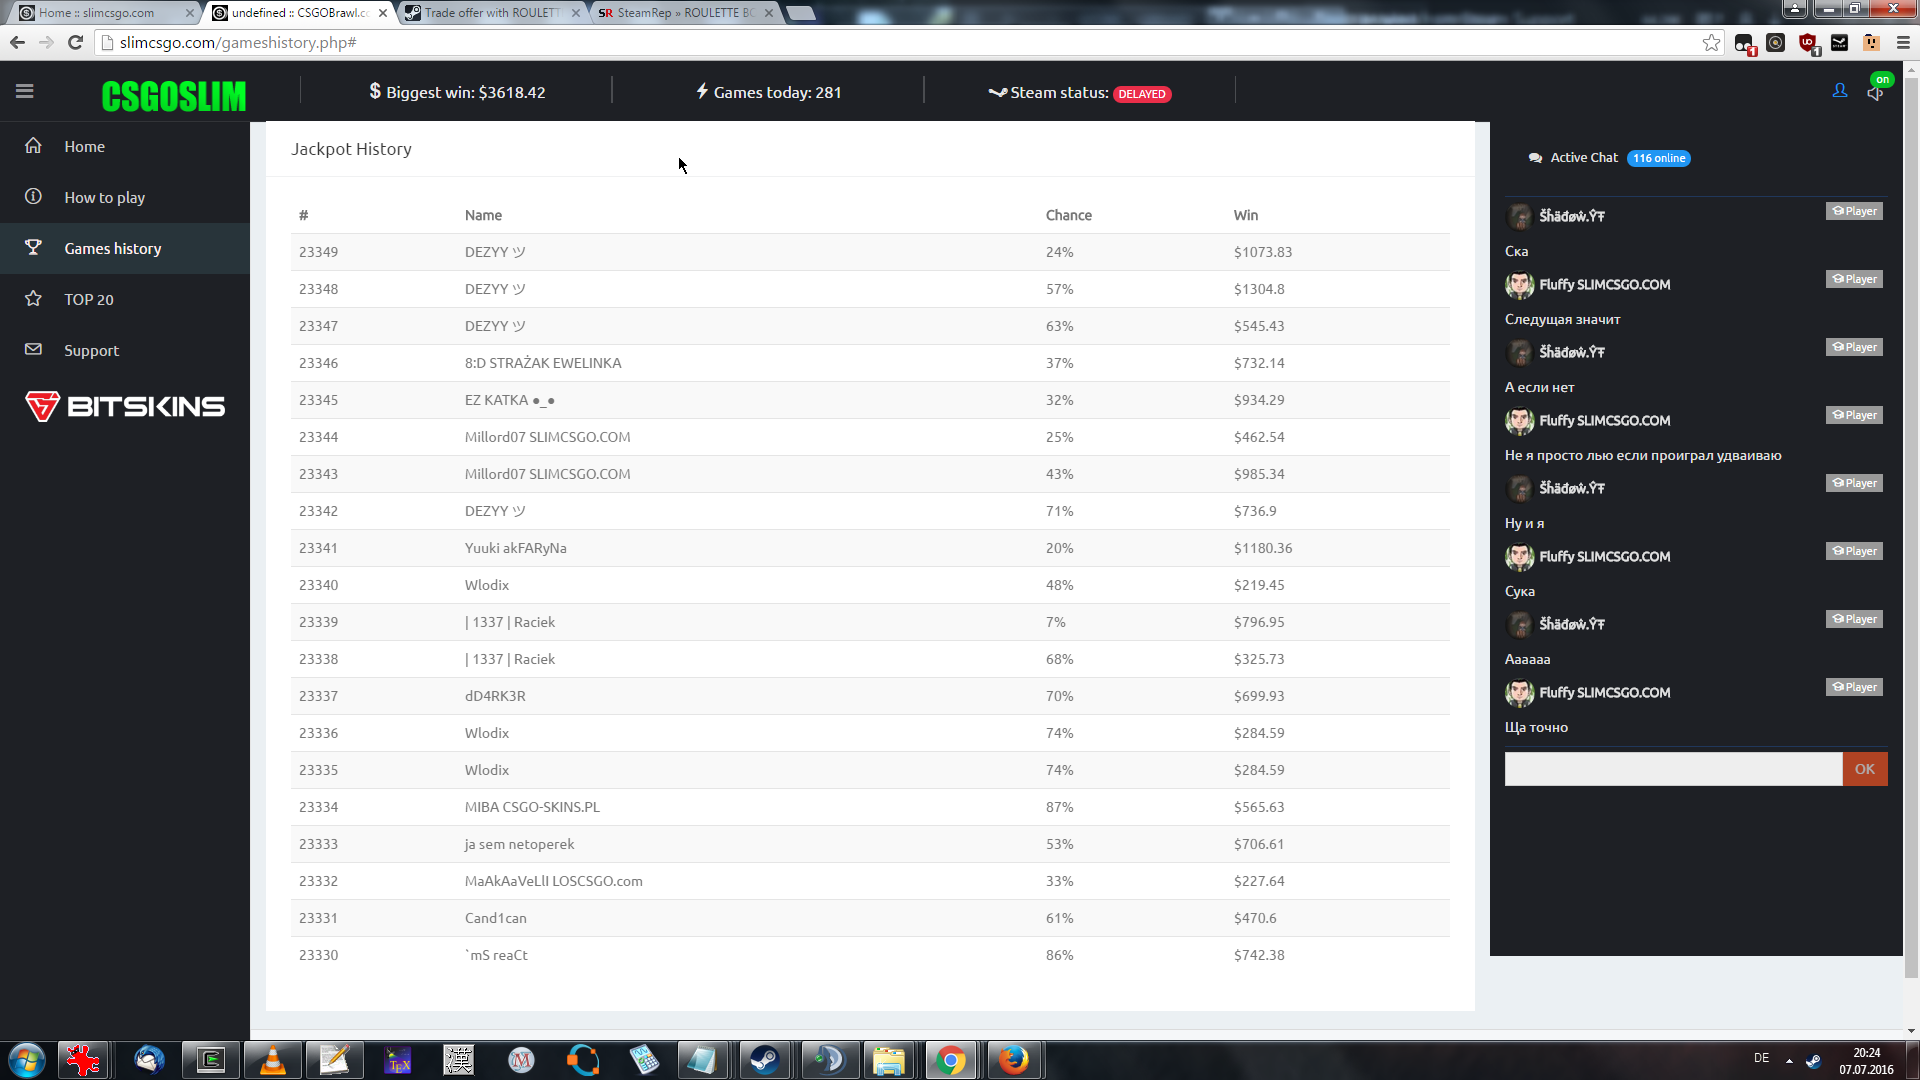Show hidden system tray icons
Image resolution: width=1920 pixels, height=1080 pixels.
click(x=1789, y=1060)
